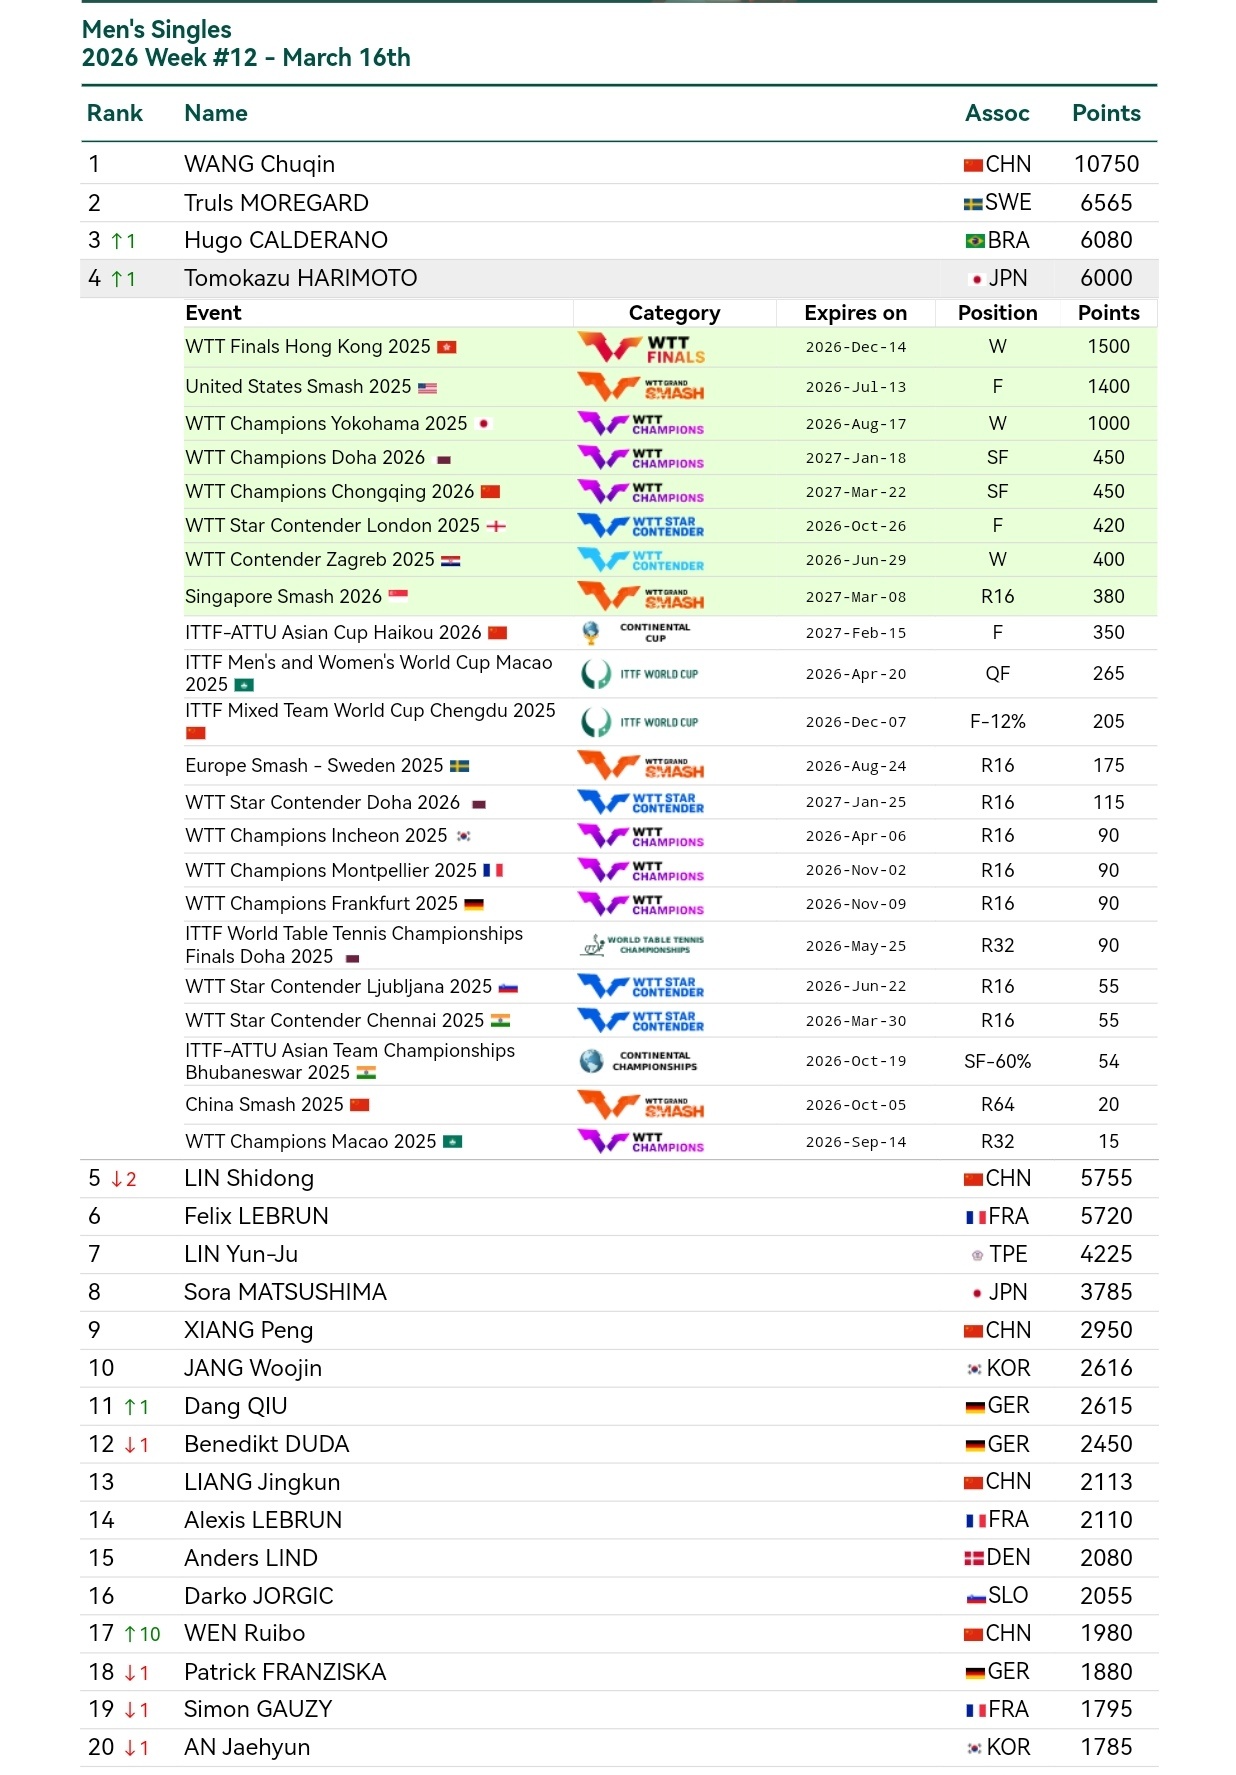
Task: Click Star Contender logo in Chennai 2025 row
Action: (641, 1021)
